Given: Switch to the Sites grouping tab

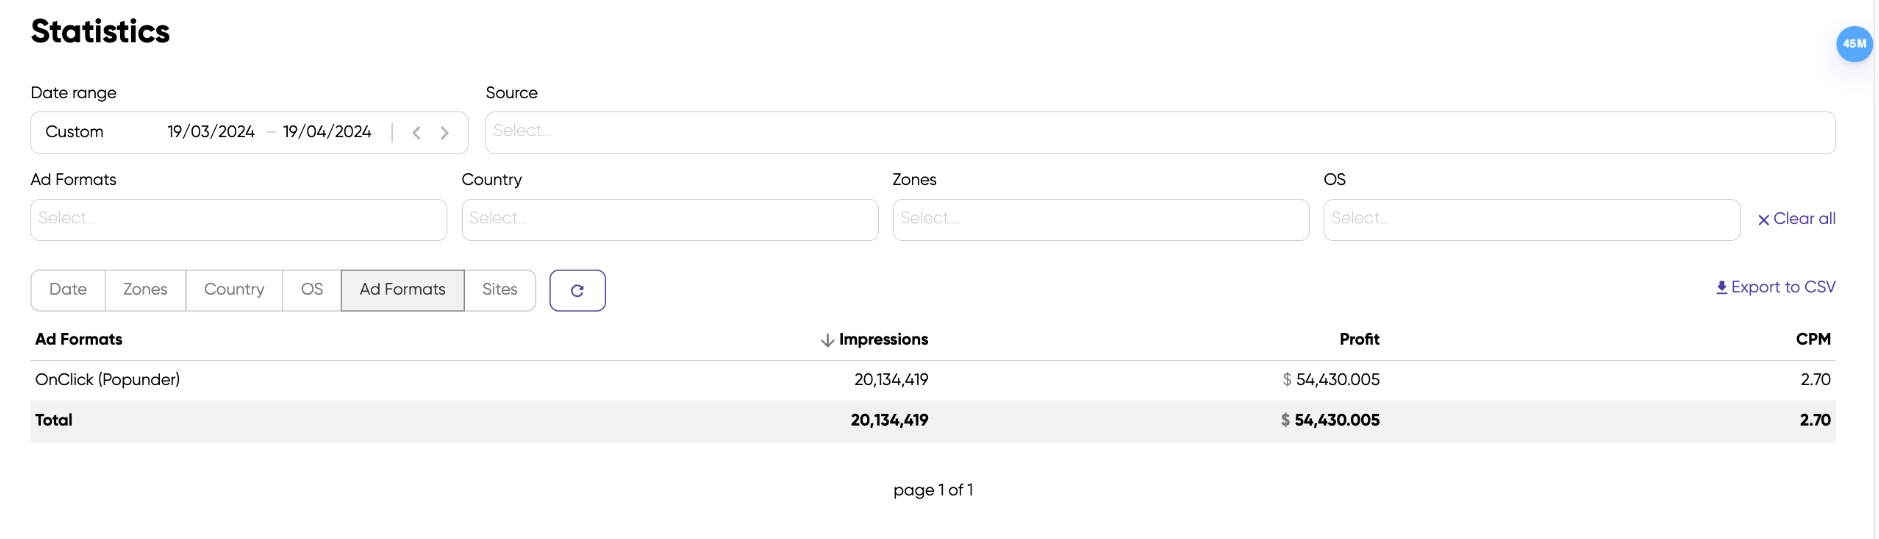Looking at the screenshot, I should point(500,290).
